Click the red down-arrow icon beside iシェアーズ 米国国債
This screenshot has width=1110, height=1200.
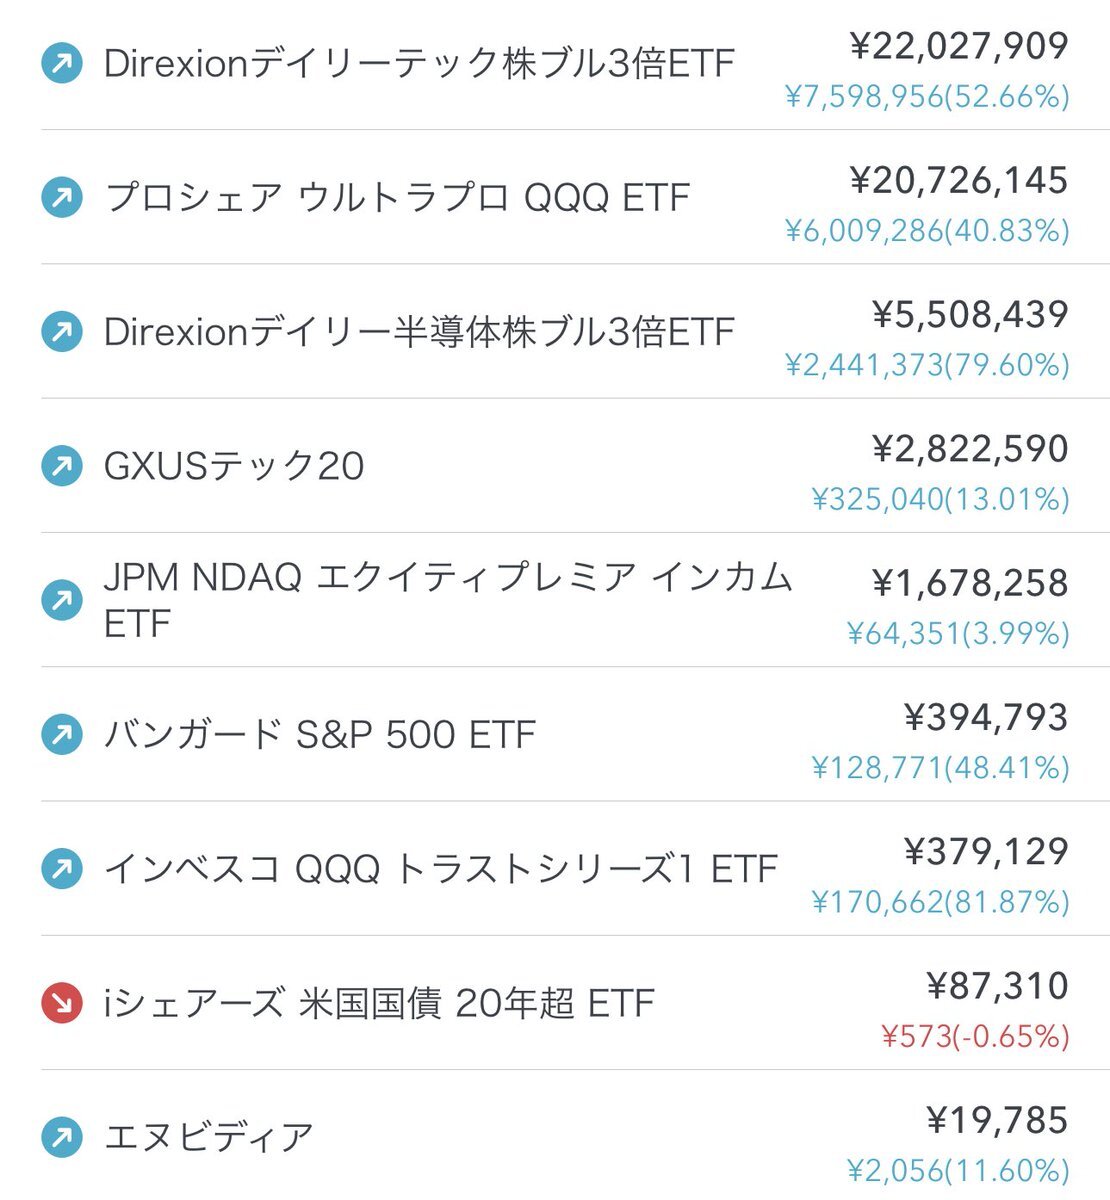[x=62, y=1003]
